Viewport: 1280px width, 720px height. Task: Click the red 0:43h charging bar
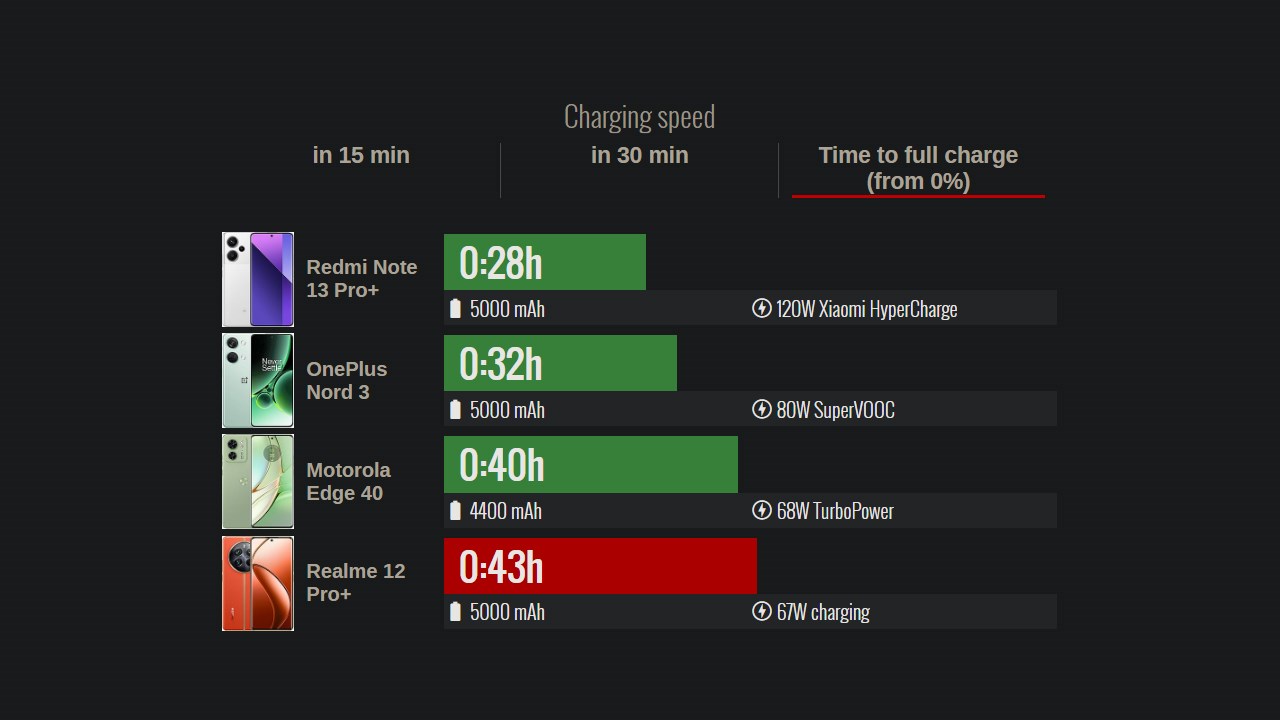click(600, 566)
